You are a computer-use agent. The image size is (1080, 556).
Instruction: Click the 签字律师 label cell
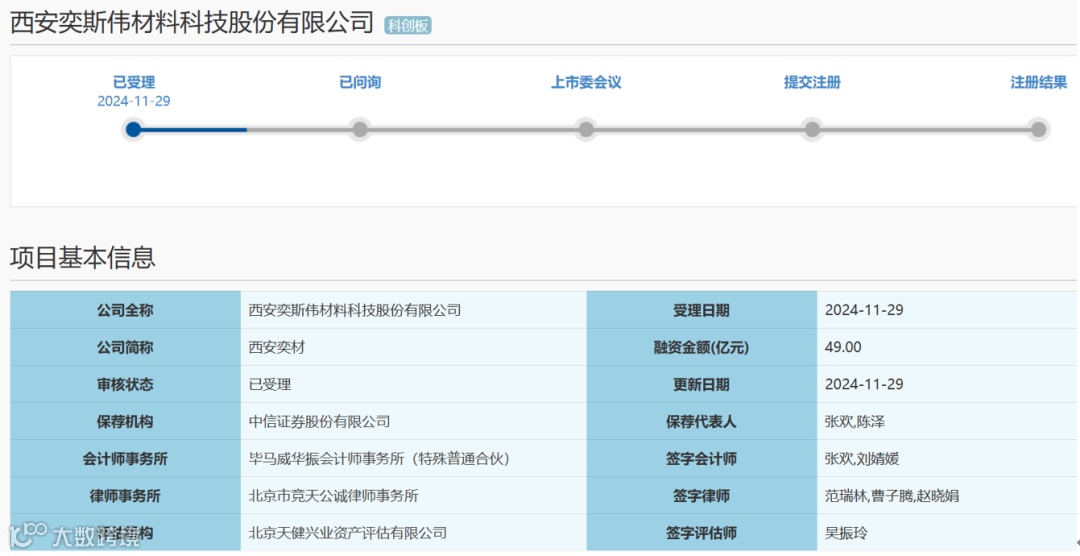point(701,495)
